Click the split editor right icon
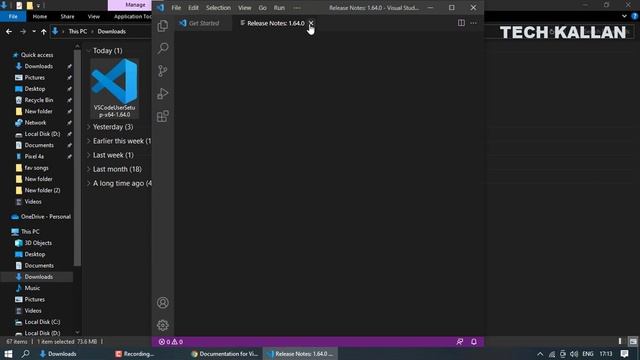Image resolution: width=640 pixels, height=360 pixels. pos(461,23)
